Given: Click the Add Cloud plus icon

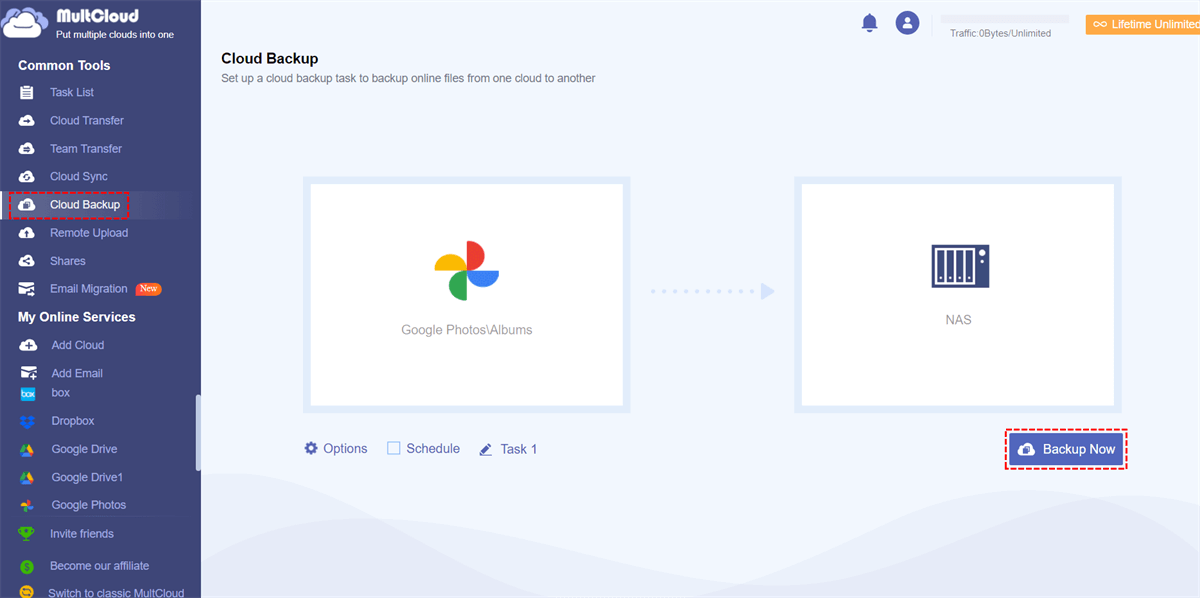Looking at the screenshot, I should (27, 345).
